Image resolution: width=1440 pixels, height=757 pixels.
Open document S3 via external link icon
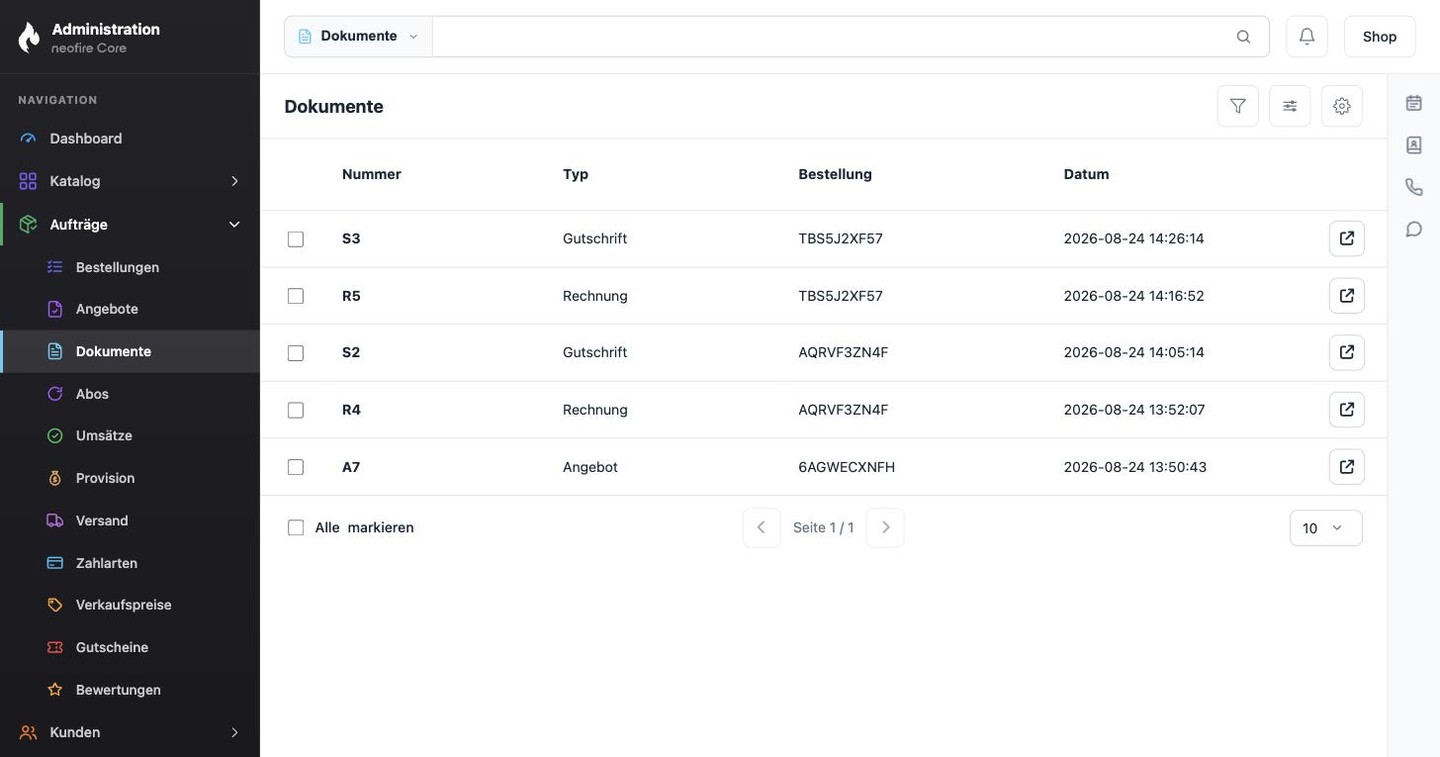coord(1347,239)
